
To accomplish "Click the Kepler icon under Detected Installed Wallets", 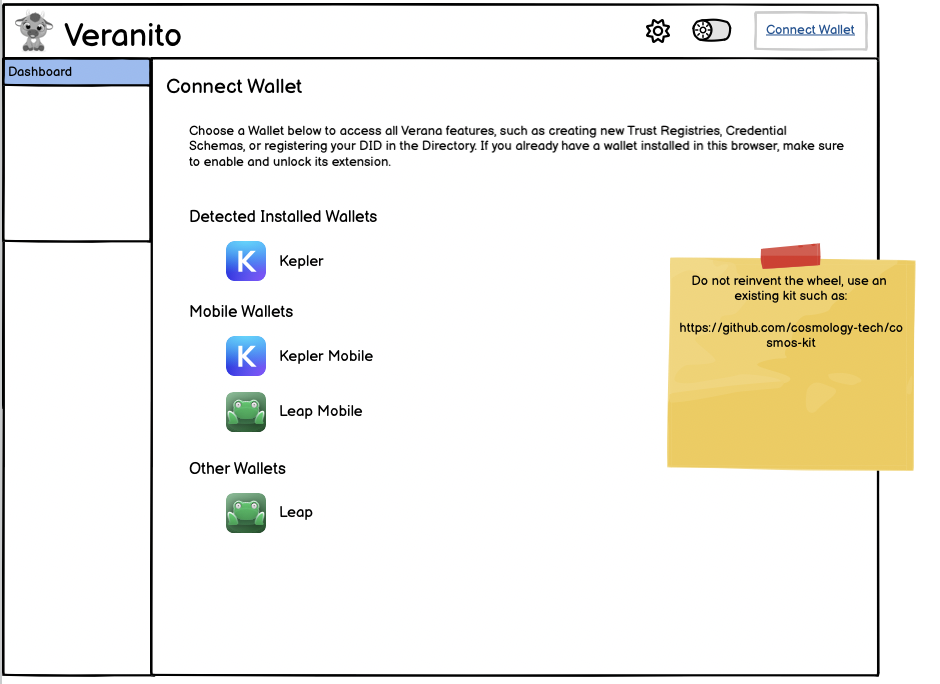I will pos(246,261).
